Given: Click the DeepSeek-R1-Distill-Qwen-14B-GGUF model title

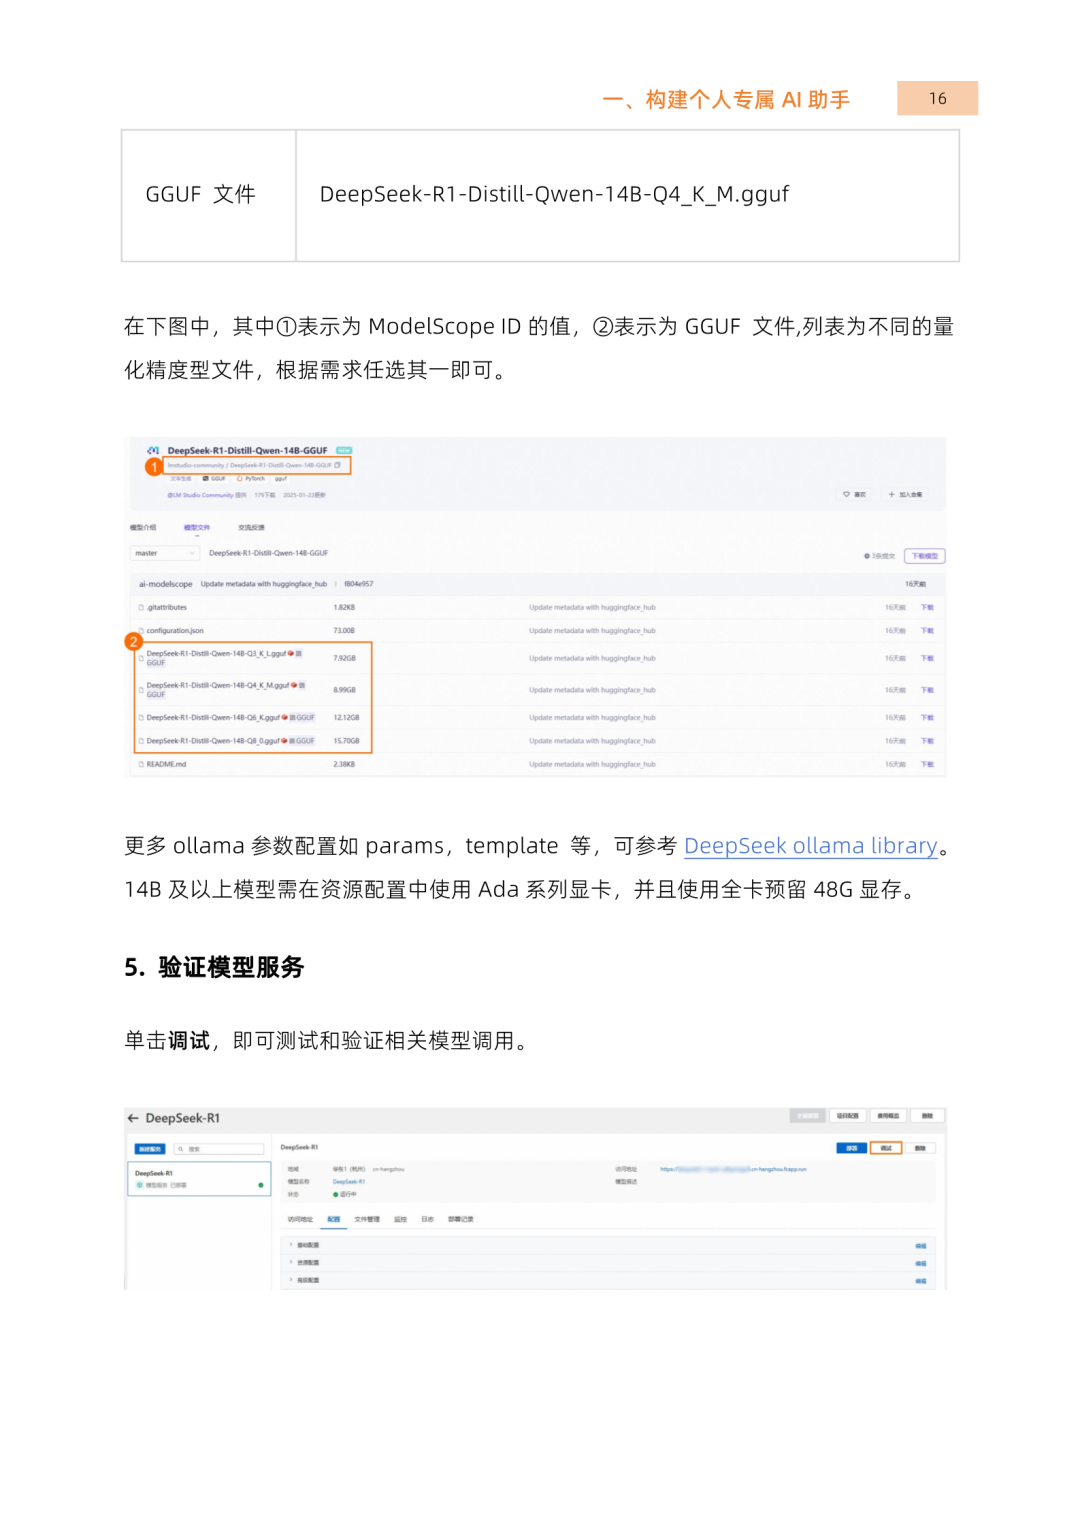Looking at the screenshot, I should click(x=247, y=451).
